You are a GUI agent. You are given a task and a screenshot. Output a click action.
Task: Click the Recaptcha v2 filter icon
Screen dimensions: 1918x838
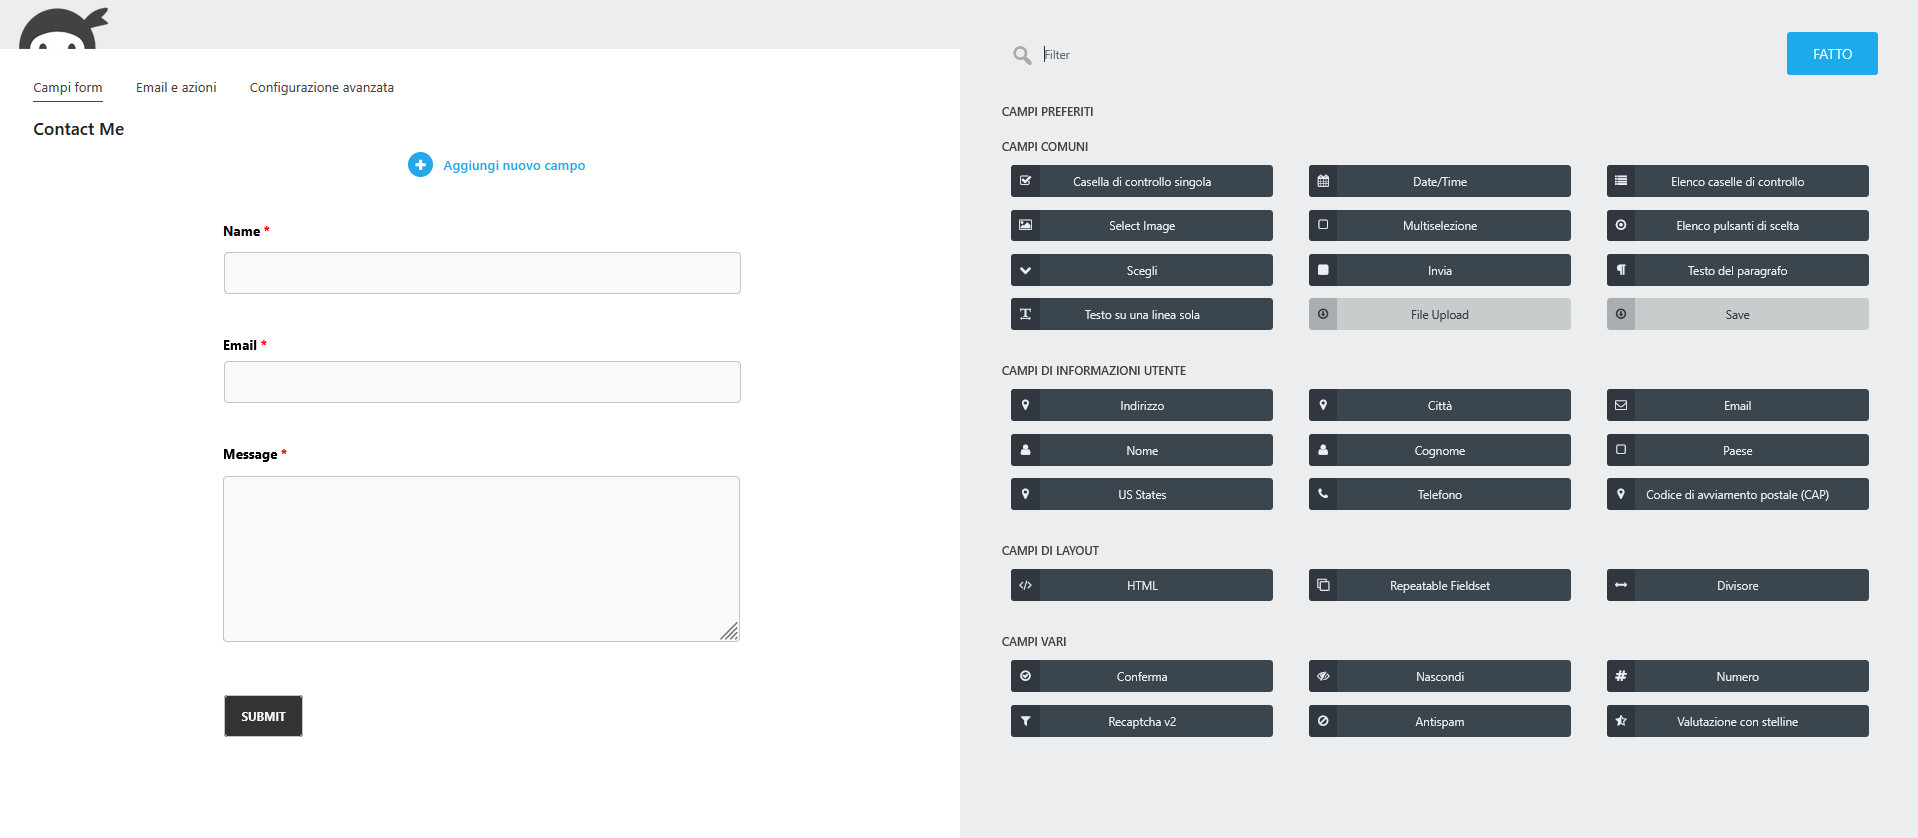[x=1025, y=721]
